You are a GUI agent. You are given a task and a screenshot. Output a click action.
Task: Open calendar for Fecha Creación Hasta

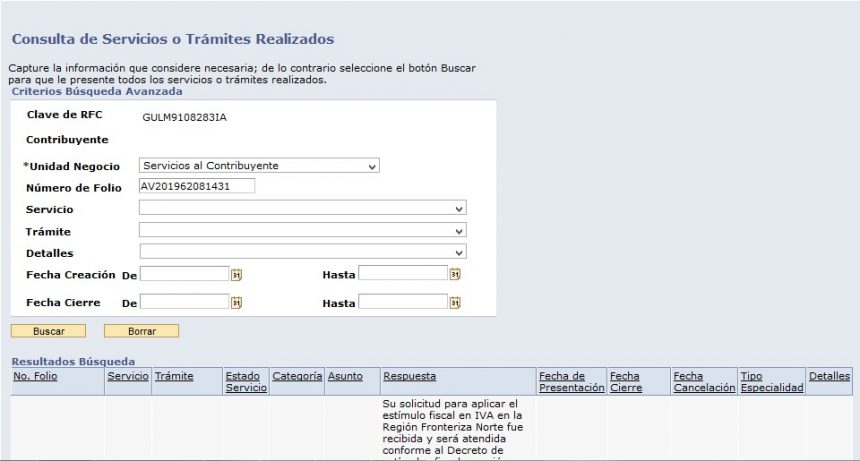(x=455, y=274)
